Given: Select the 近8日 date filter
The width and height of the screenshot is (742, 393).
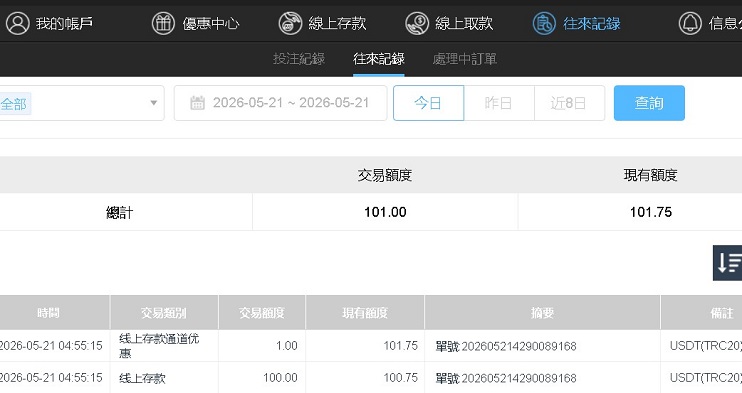Looking at the screenshot, I should [569, 103].
